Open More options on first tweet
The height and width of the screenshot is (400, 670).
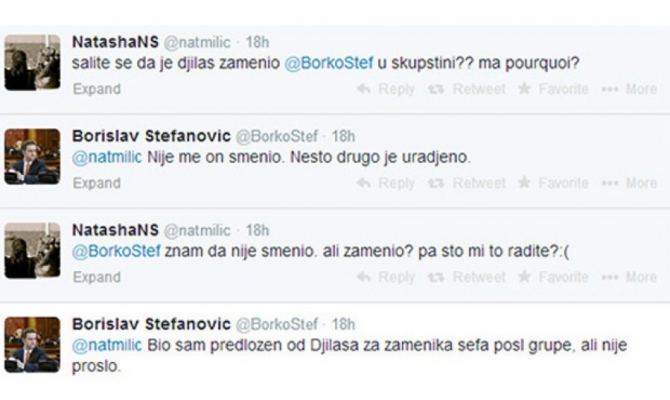click(629, 89)
